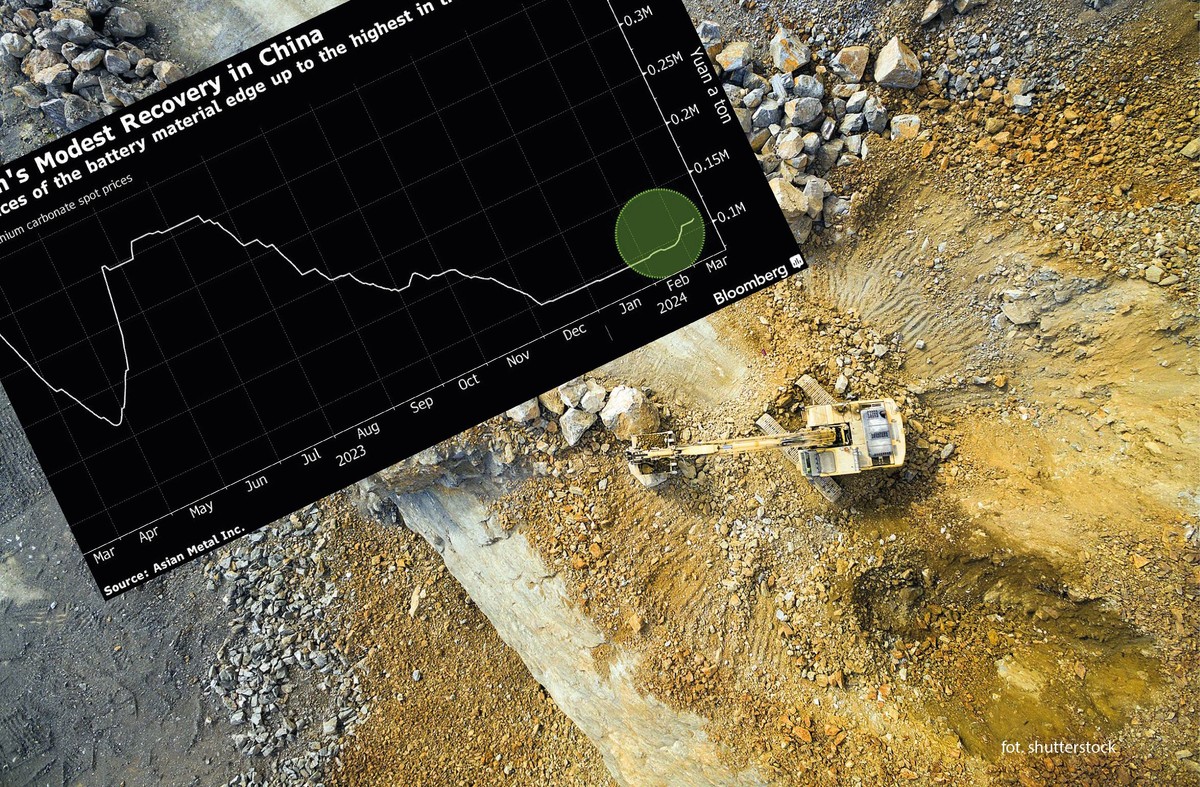Click the Jan x-axis label
Viewport: 1200px width, 787px height.
click(630, 307)
